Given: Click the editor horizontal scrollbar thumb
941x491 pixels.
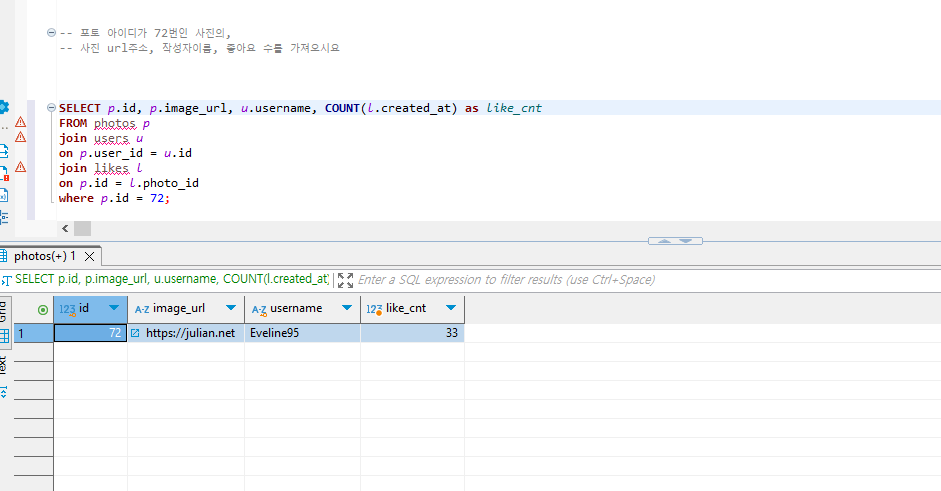Looking at the screenshot, I should (82, 228).
